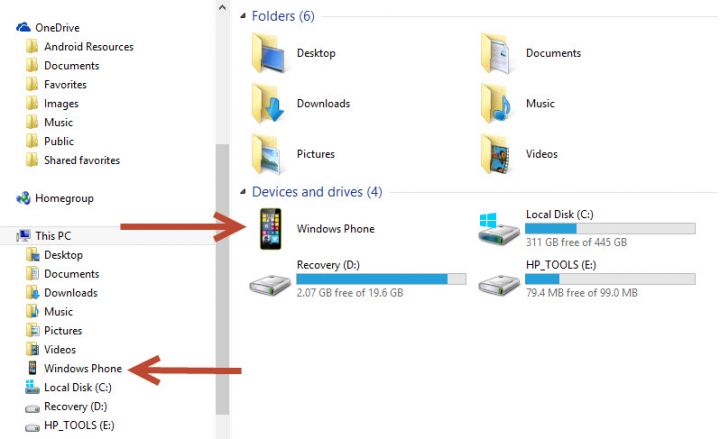Select the Recovery (D:) drive icon

coord(270,285)
